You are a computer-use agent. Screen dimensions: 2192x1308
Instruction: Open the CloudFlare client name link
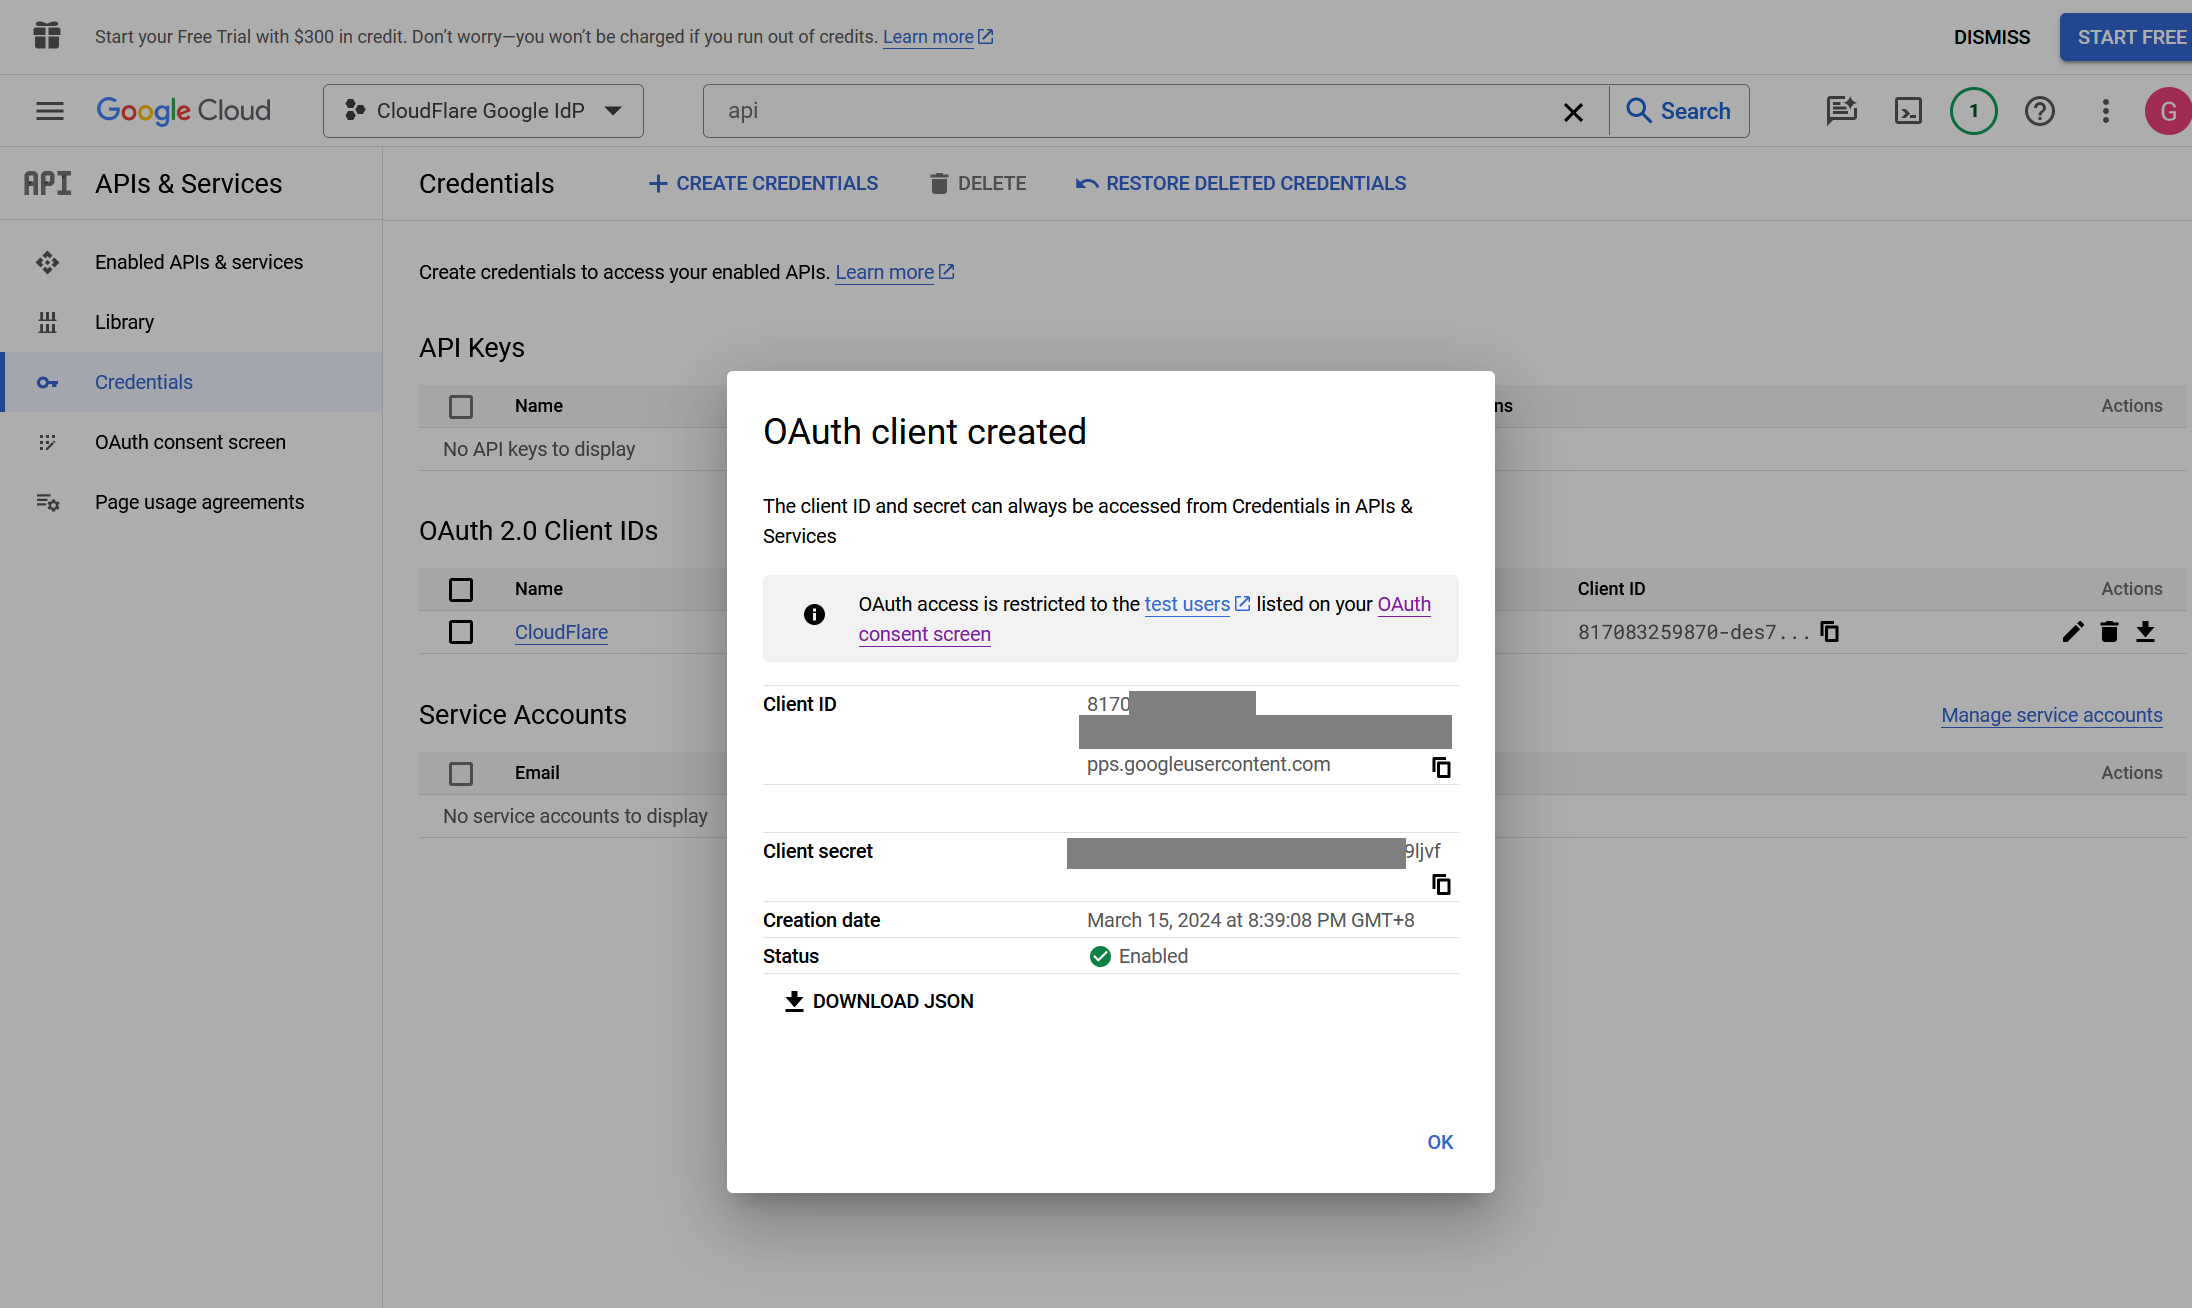[561, 632]
